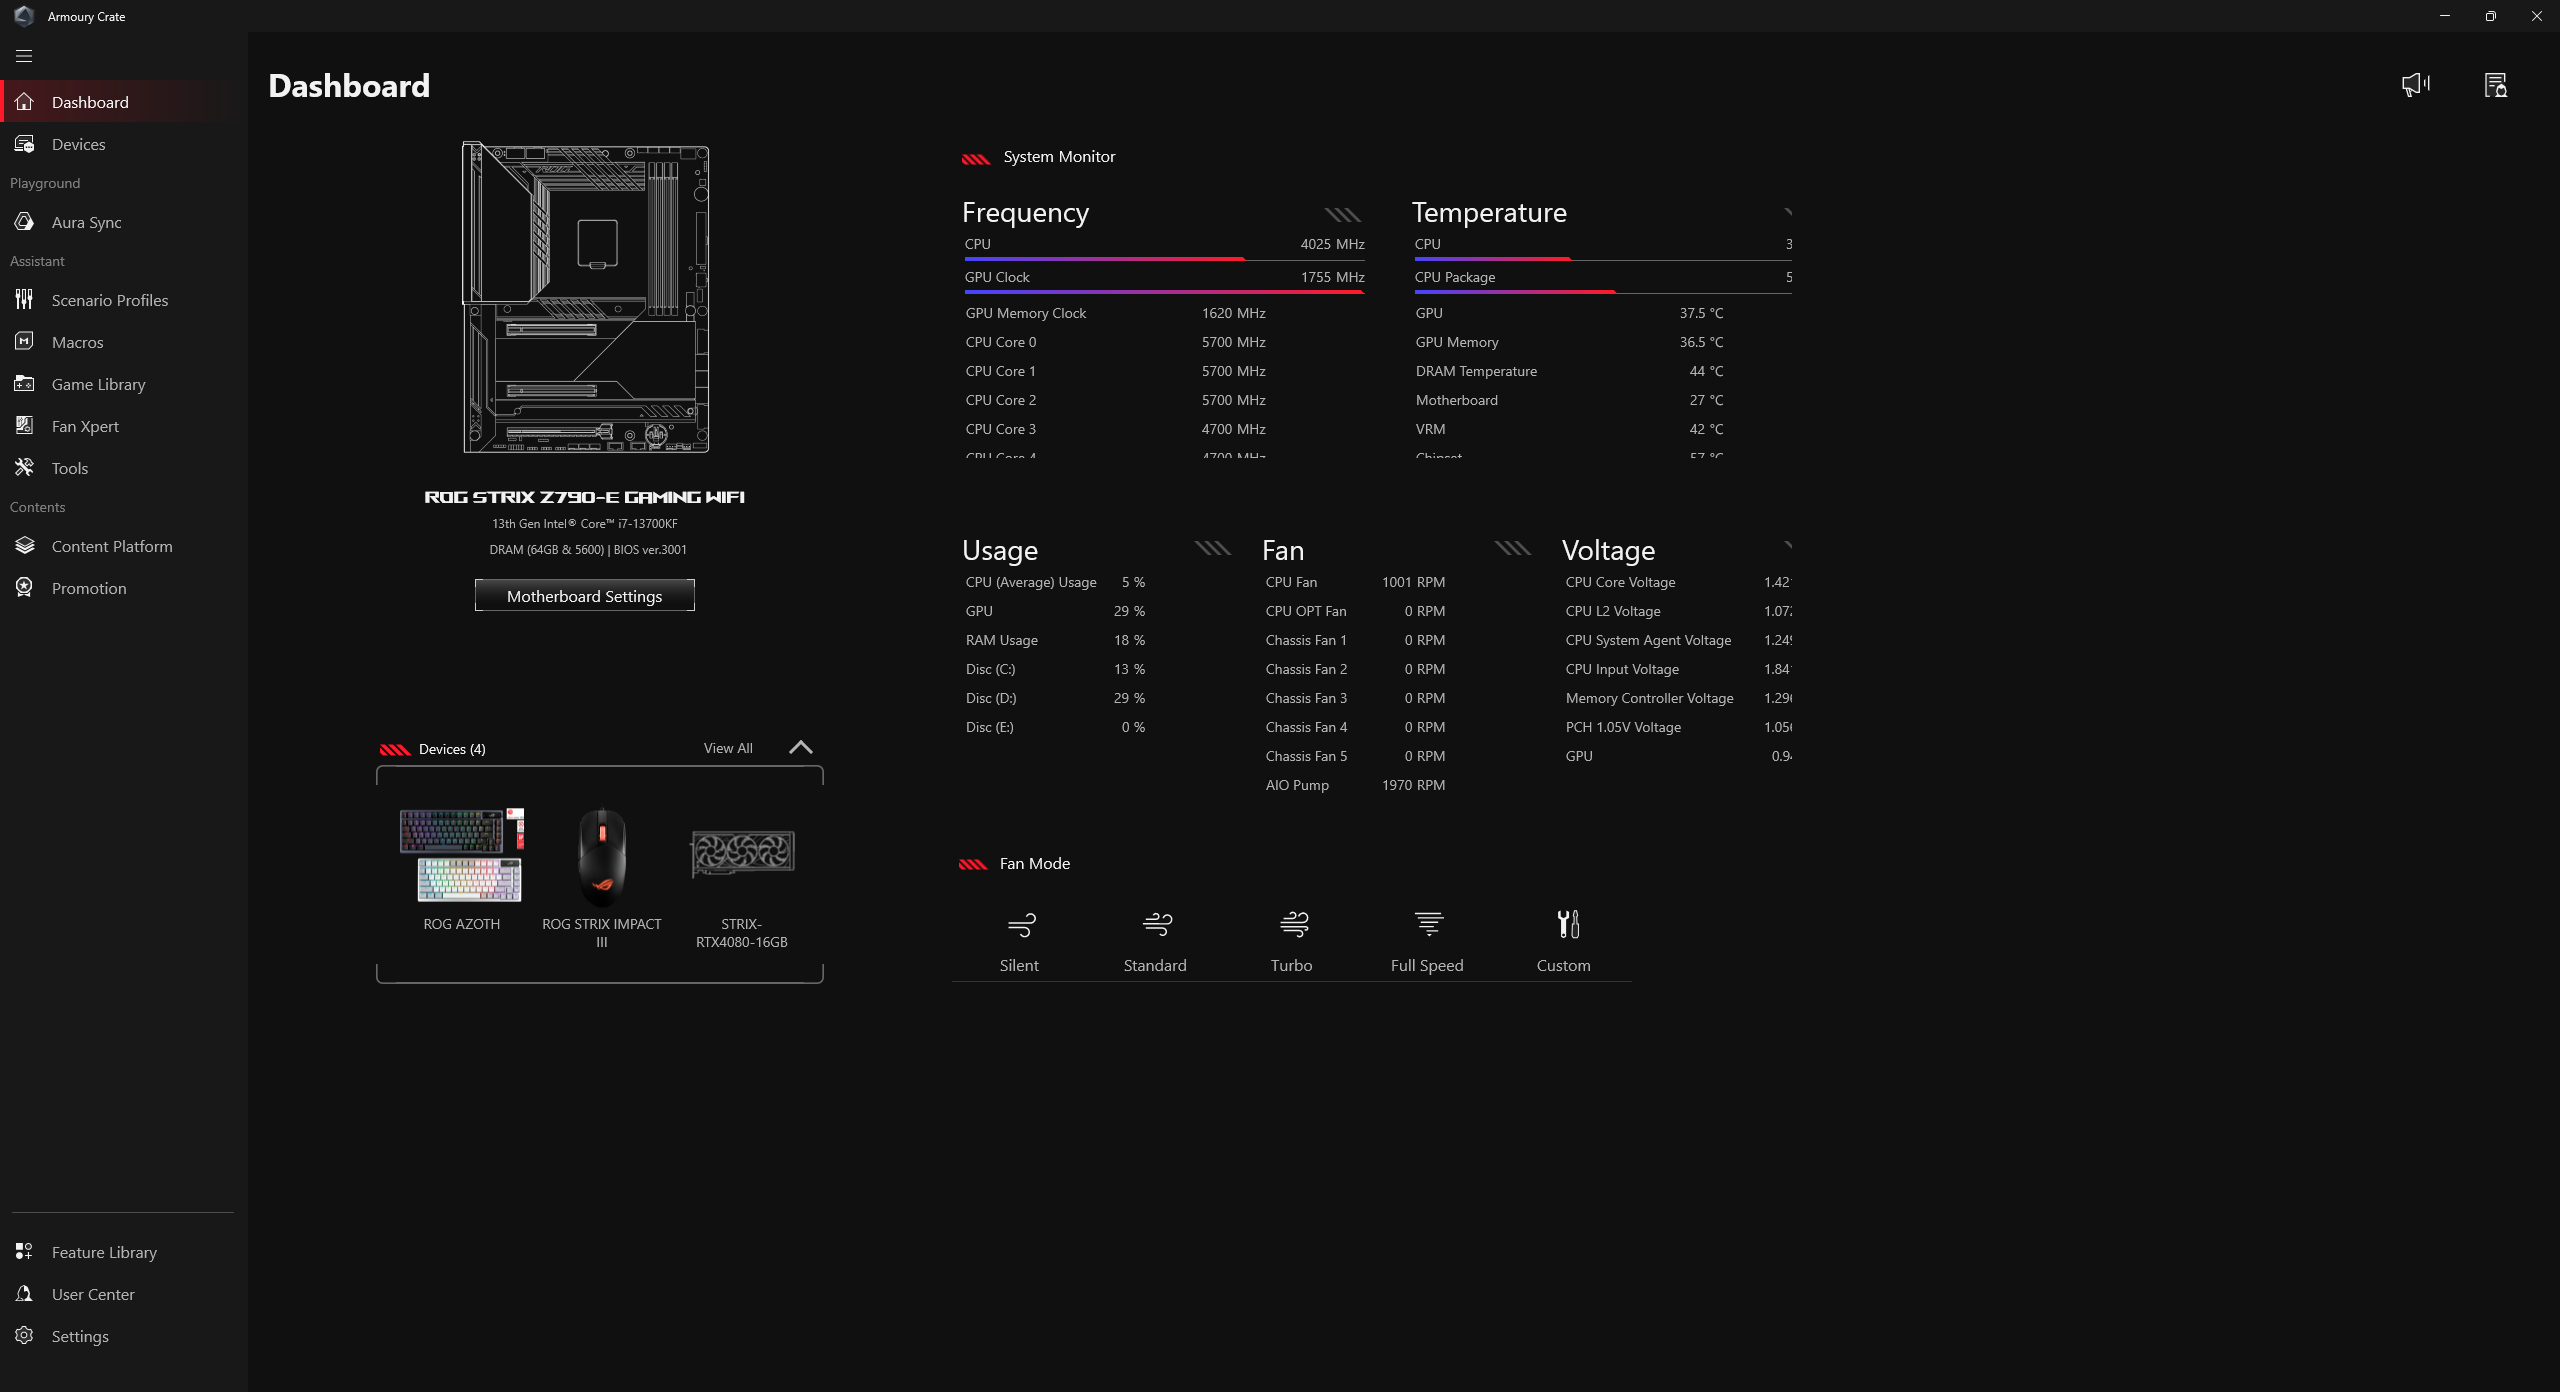Image resolution: width=2560 pixels, height=1392 pixels.
Task: Click the Game Library icon
Action: point(24,384)
